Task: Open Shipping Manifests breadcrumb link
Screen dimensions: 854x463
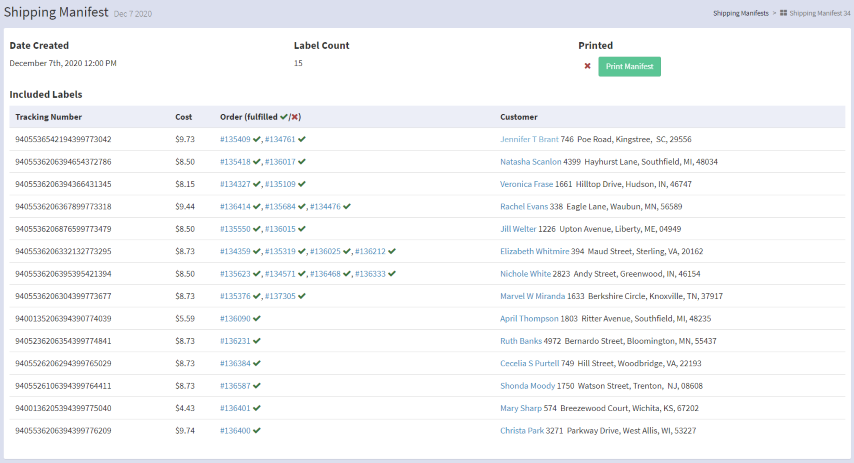Action: pos(741,13)
